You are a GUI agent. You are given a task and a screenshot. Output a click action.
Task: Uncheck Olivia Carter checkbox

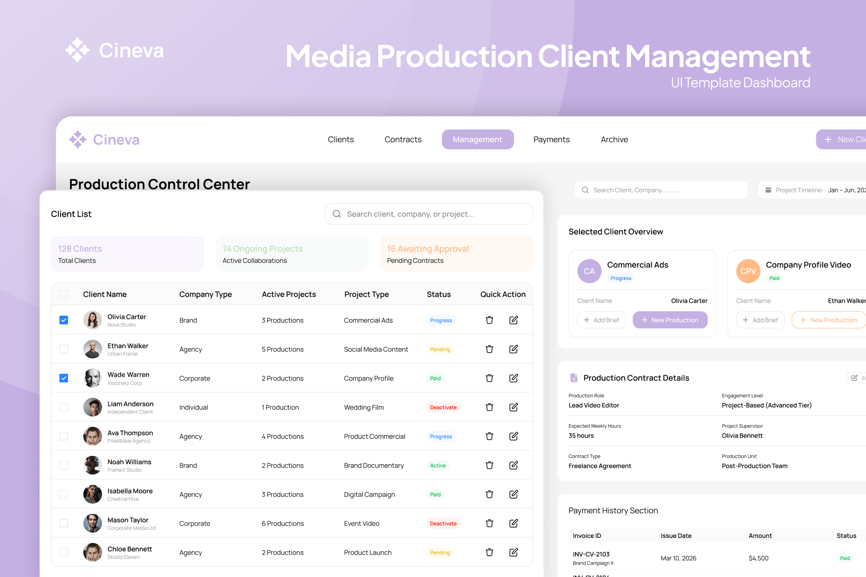64,320
